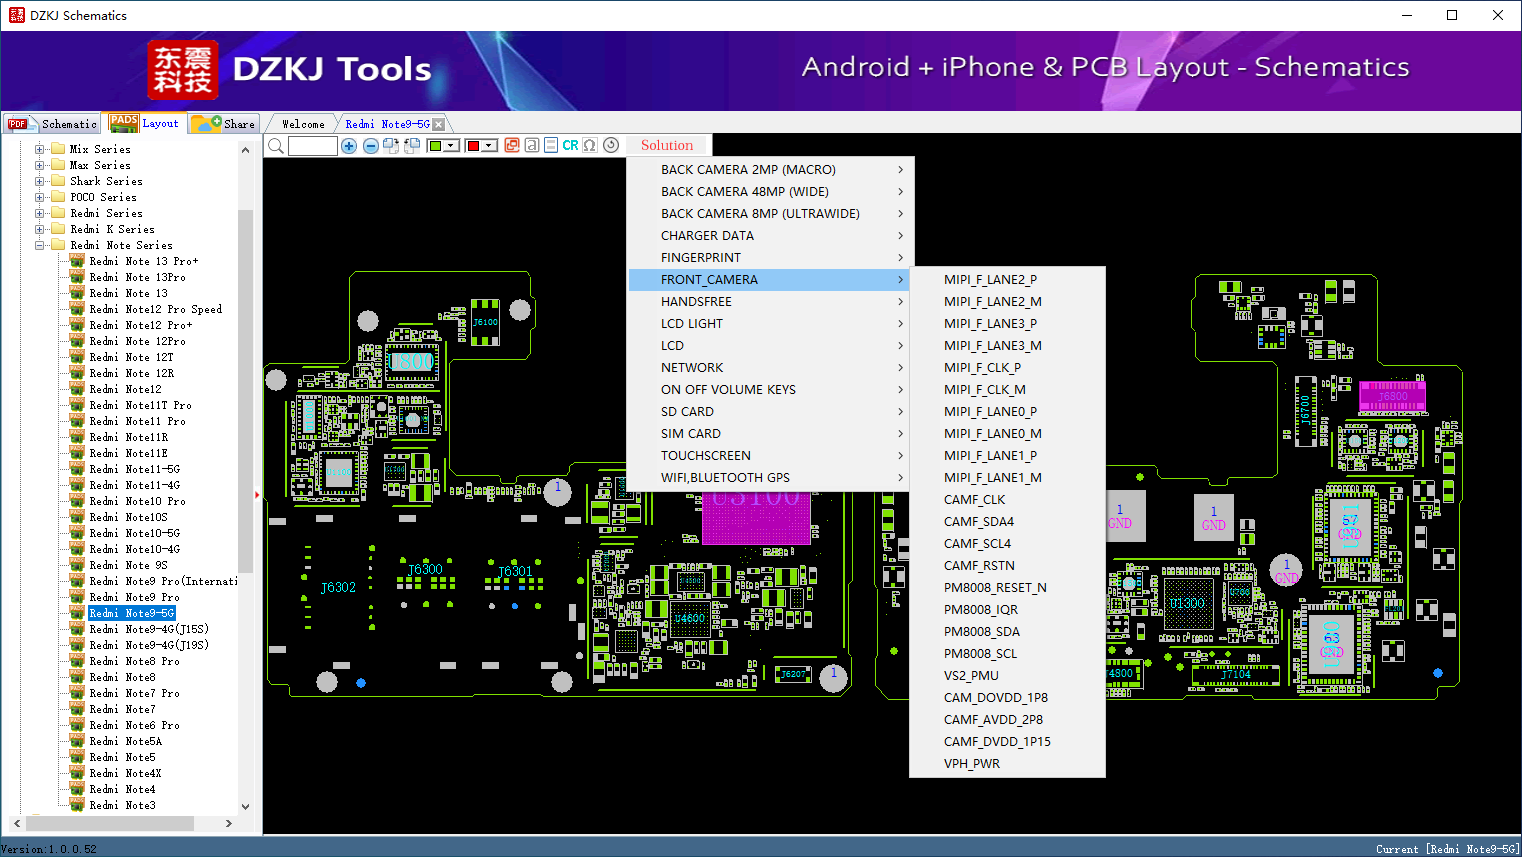
Task: Close the Redmi Note9-5G document tab
Action: (438, 124)
